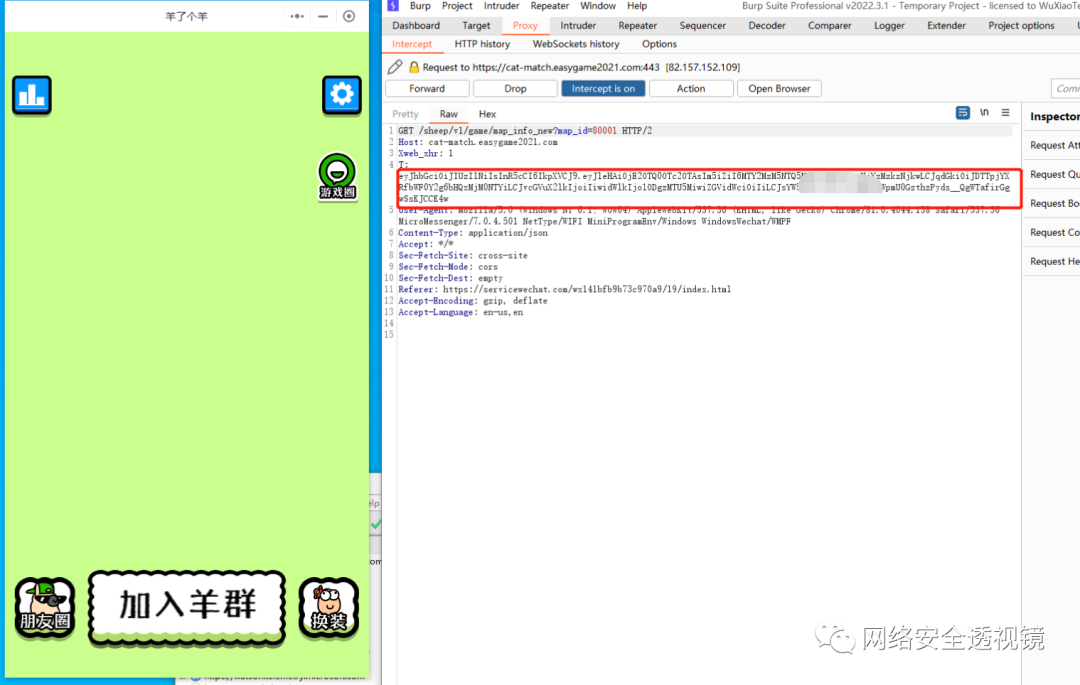Open the Repeater menu in menu bar
The width and height of the screenshot is (1080, 685).
(x=550, y=6)
